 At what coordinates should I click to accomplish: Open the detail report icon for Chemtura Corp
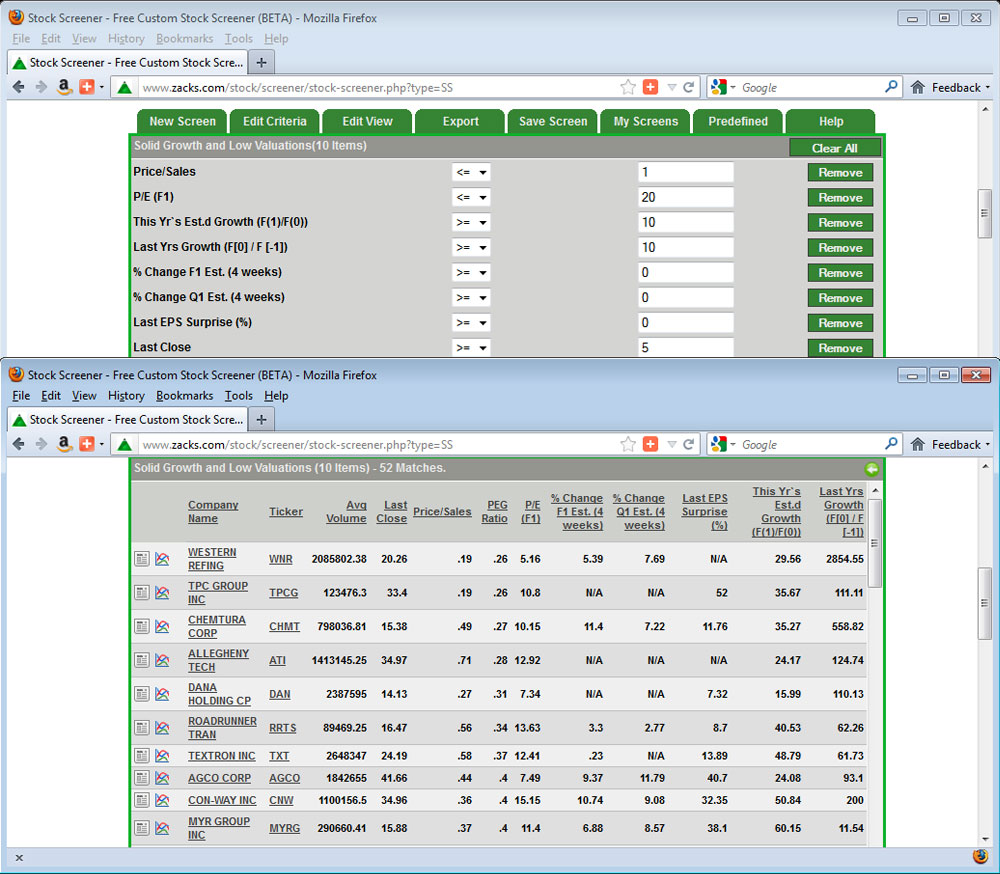[142, 626]
